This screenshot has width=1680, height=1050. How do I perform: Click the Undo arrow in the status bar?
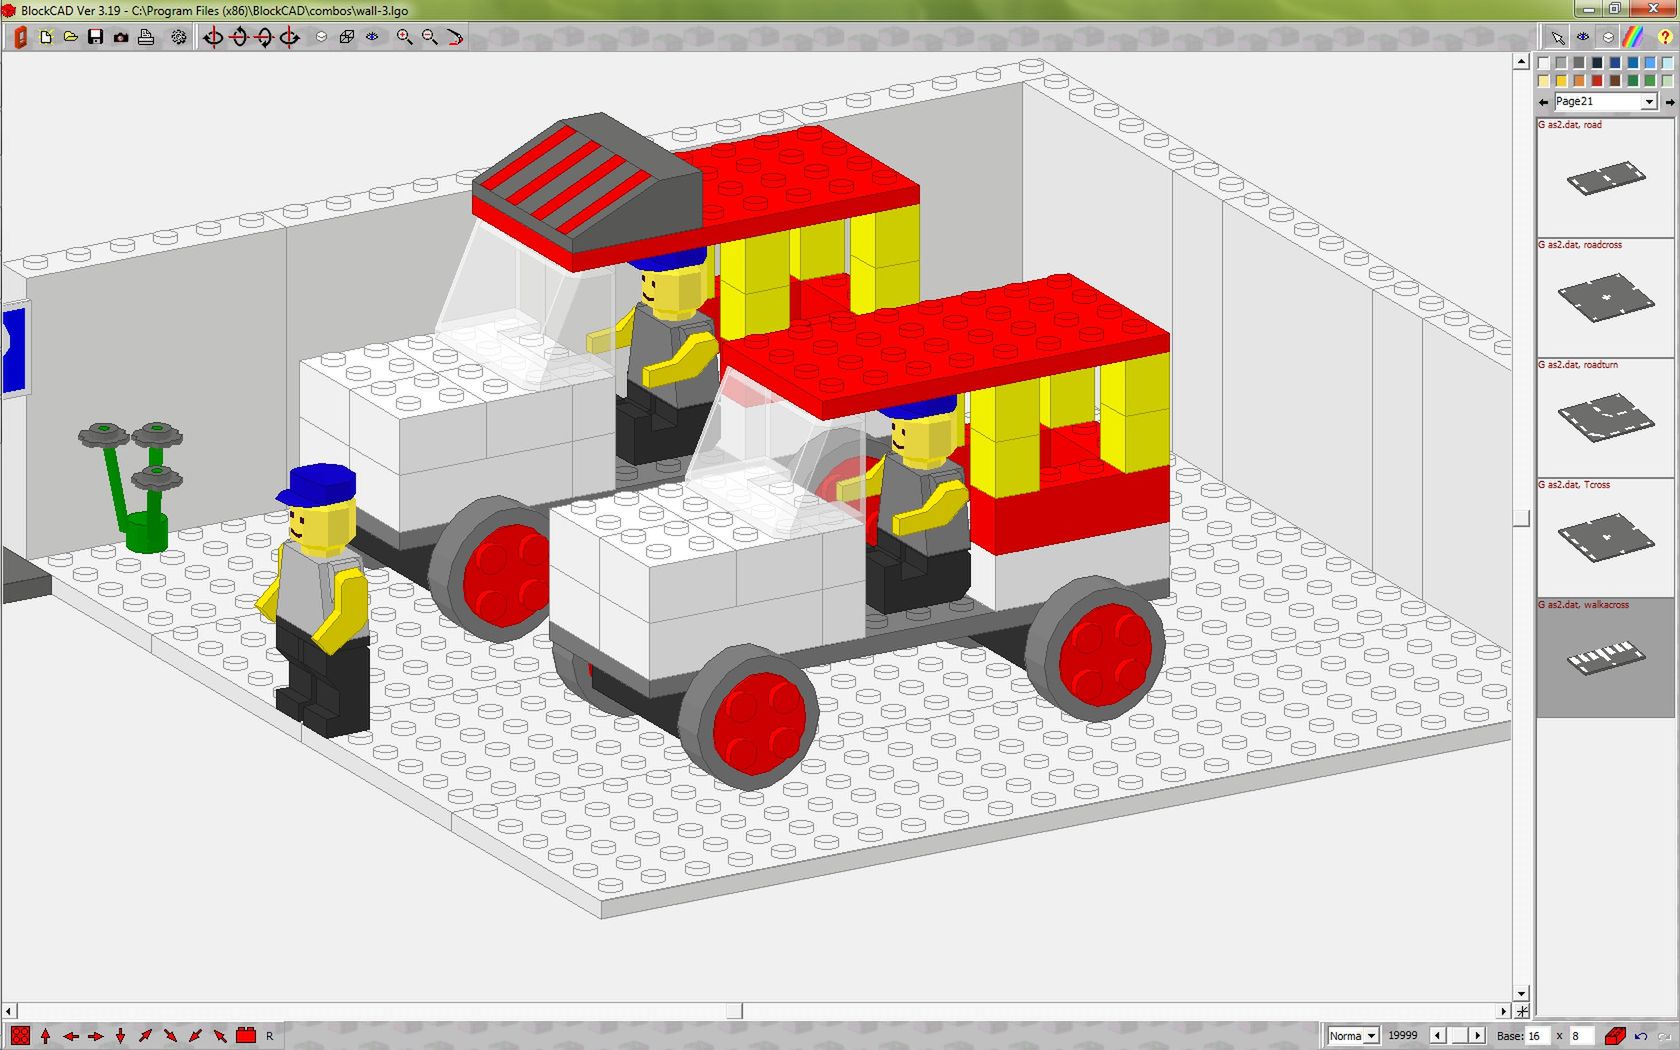click(1640, 1036)
